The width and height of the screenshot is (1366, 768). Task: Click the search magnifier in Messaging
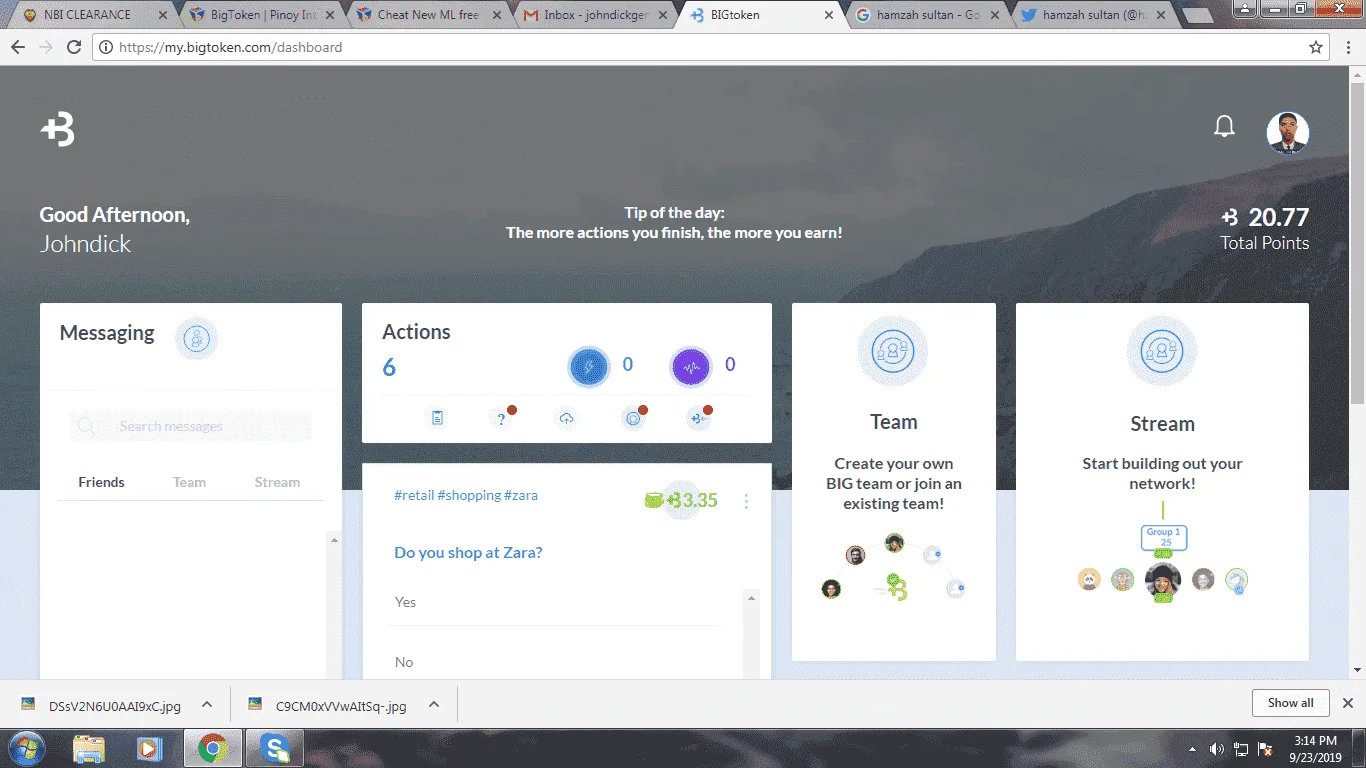(x=87, y=426)
